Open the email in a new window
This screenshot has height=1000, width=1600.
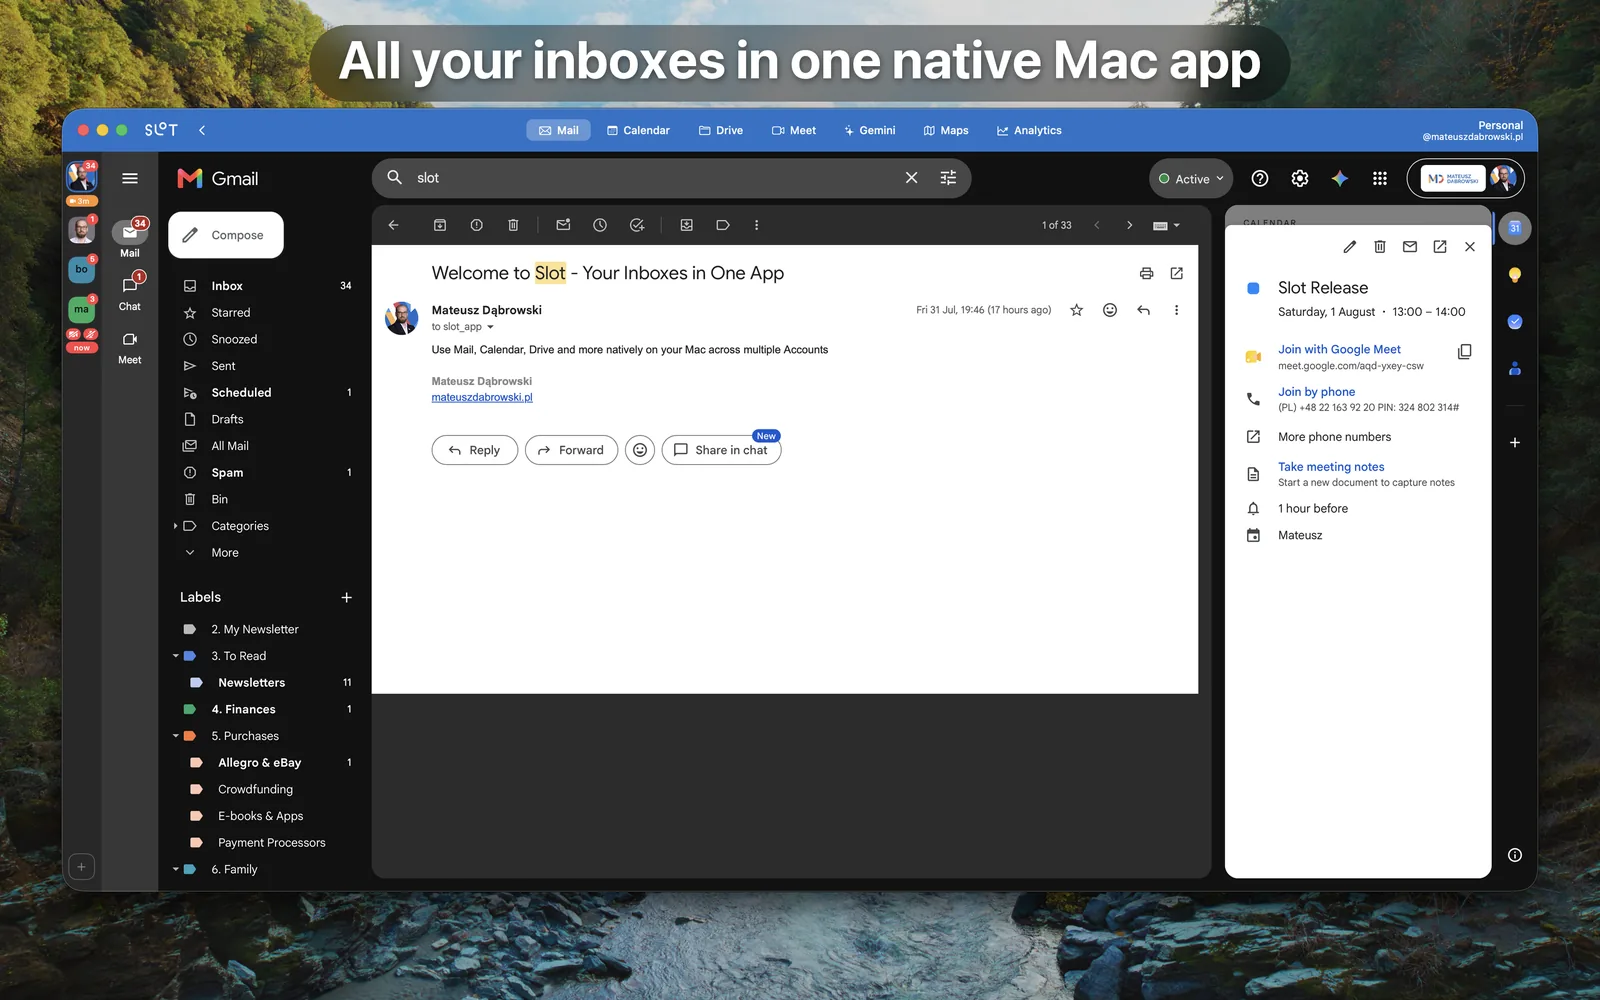[1177, 273]
